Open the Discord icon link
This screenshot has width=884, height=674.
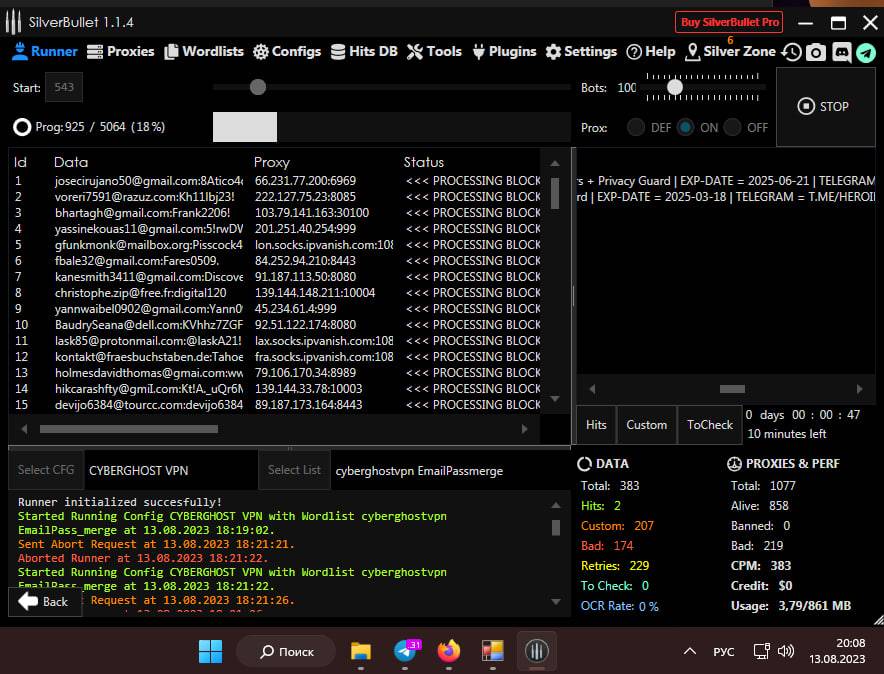tap(841, 53)
